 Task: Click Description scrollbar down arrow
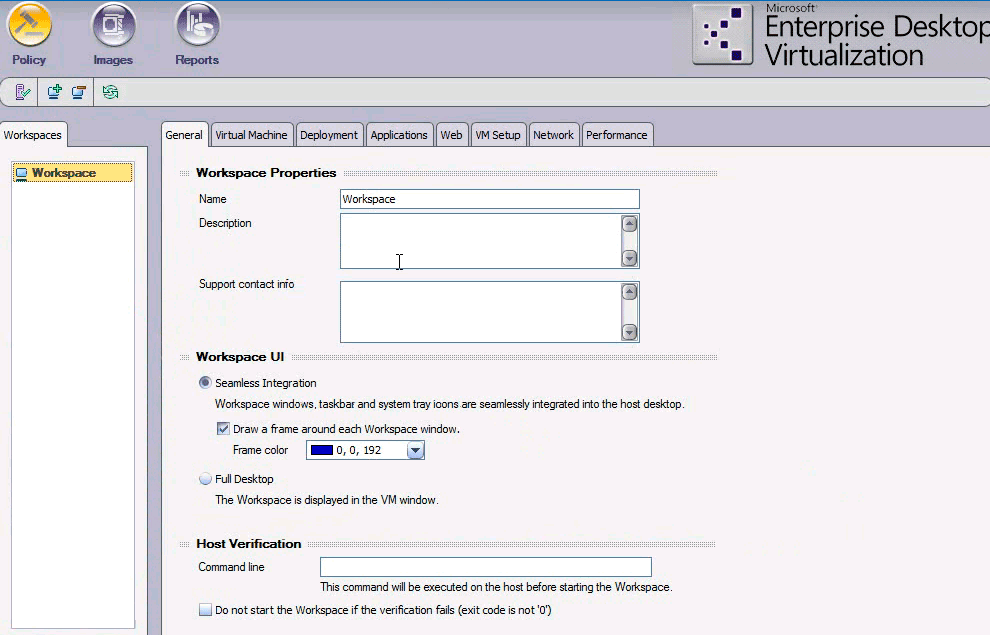pyautogui.click(x=629, y=258)
